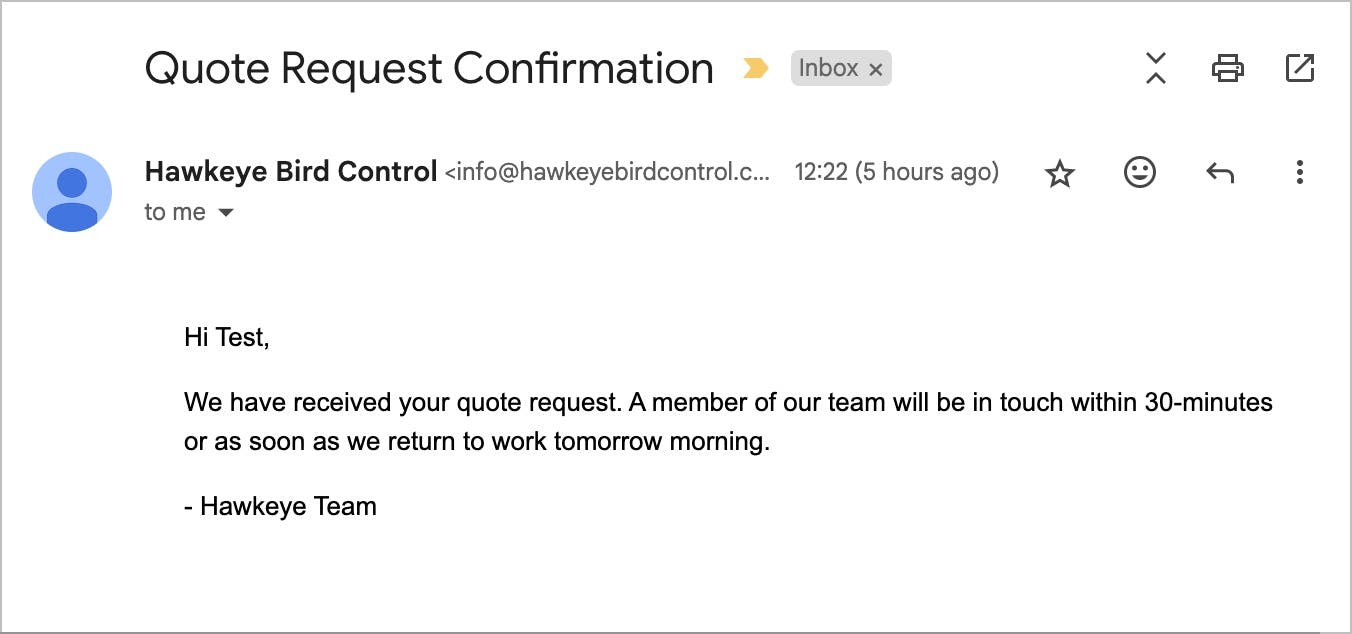Add an emoji reaction to the message
This screenshot has width=1352, height=634.
(x=1140, y=173)
